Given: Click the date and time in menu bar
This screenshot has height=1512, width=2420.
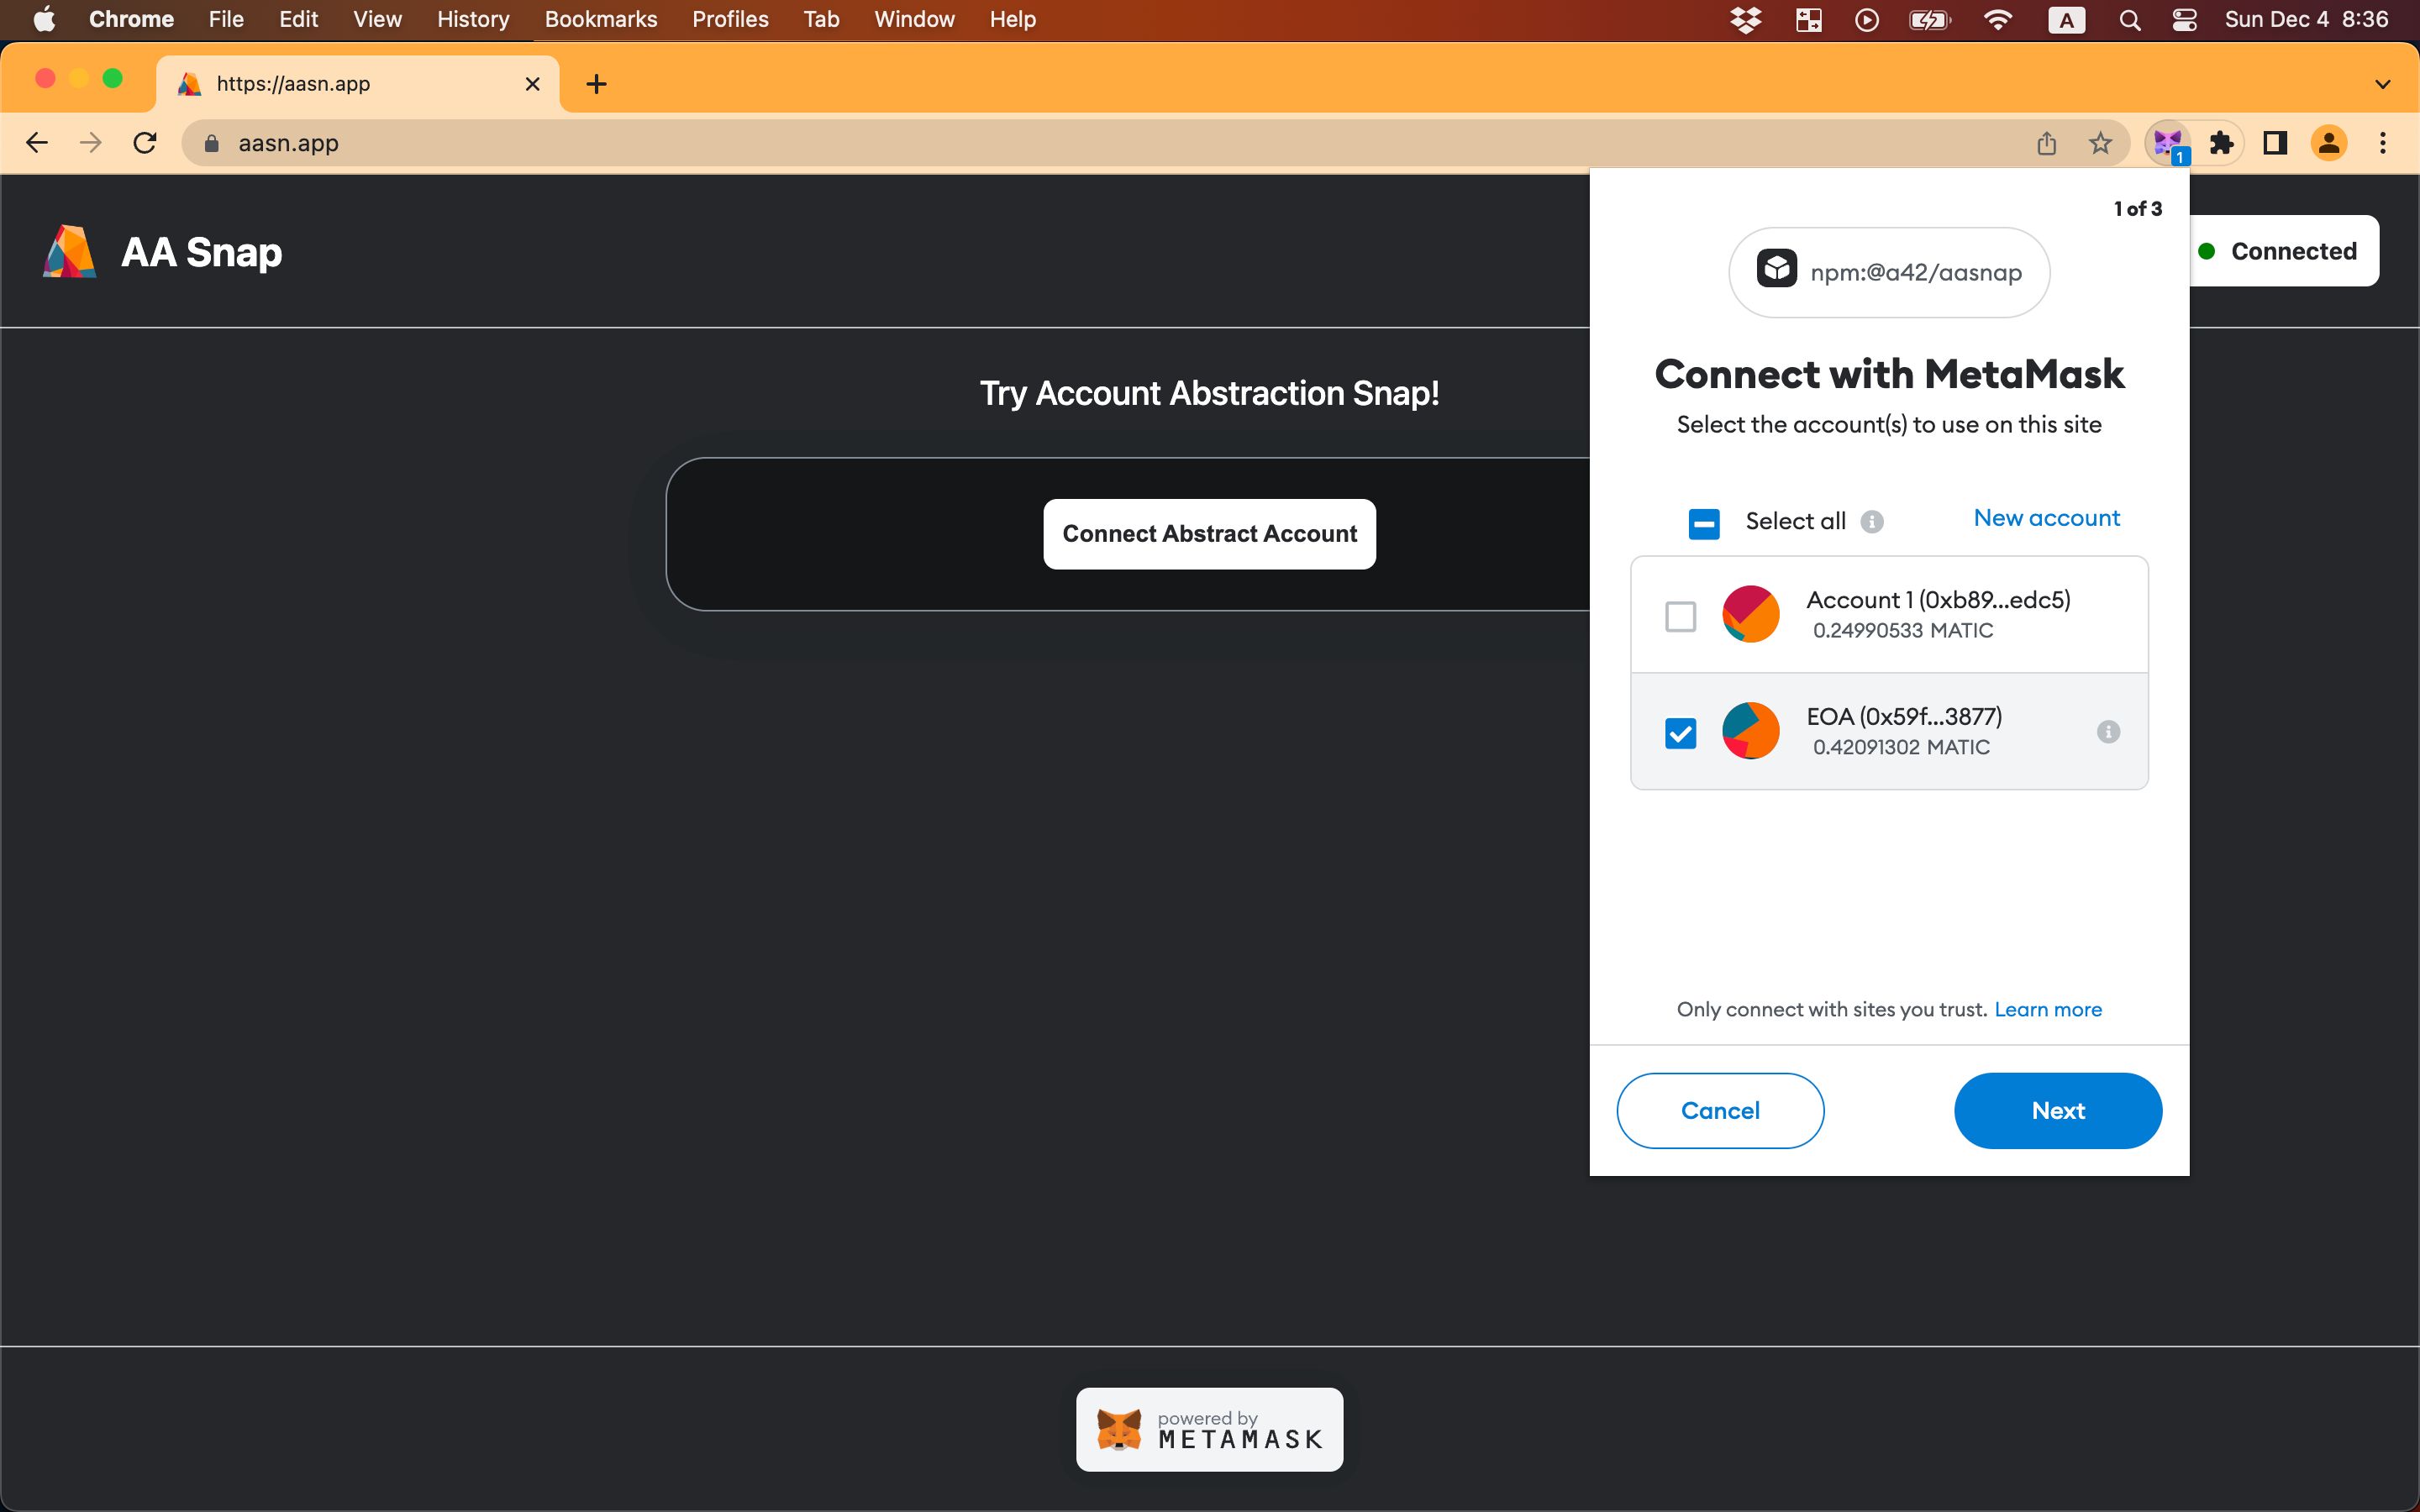Looking at the screenshot, I should tap(2306, 19).
